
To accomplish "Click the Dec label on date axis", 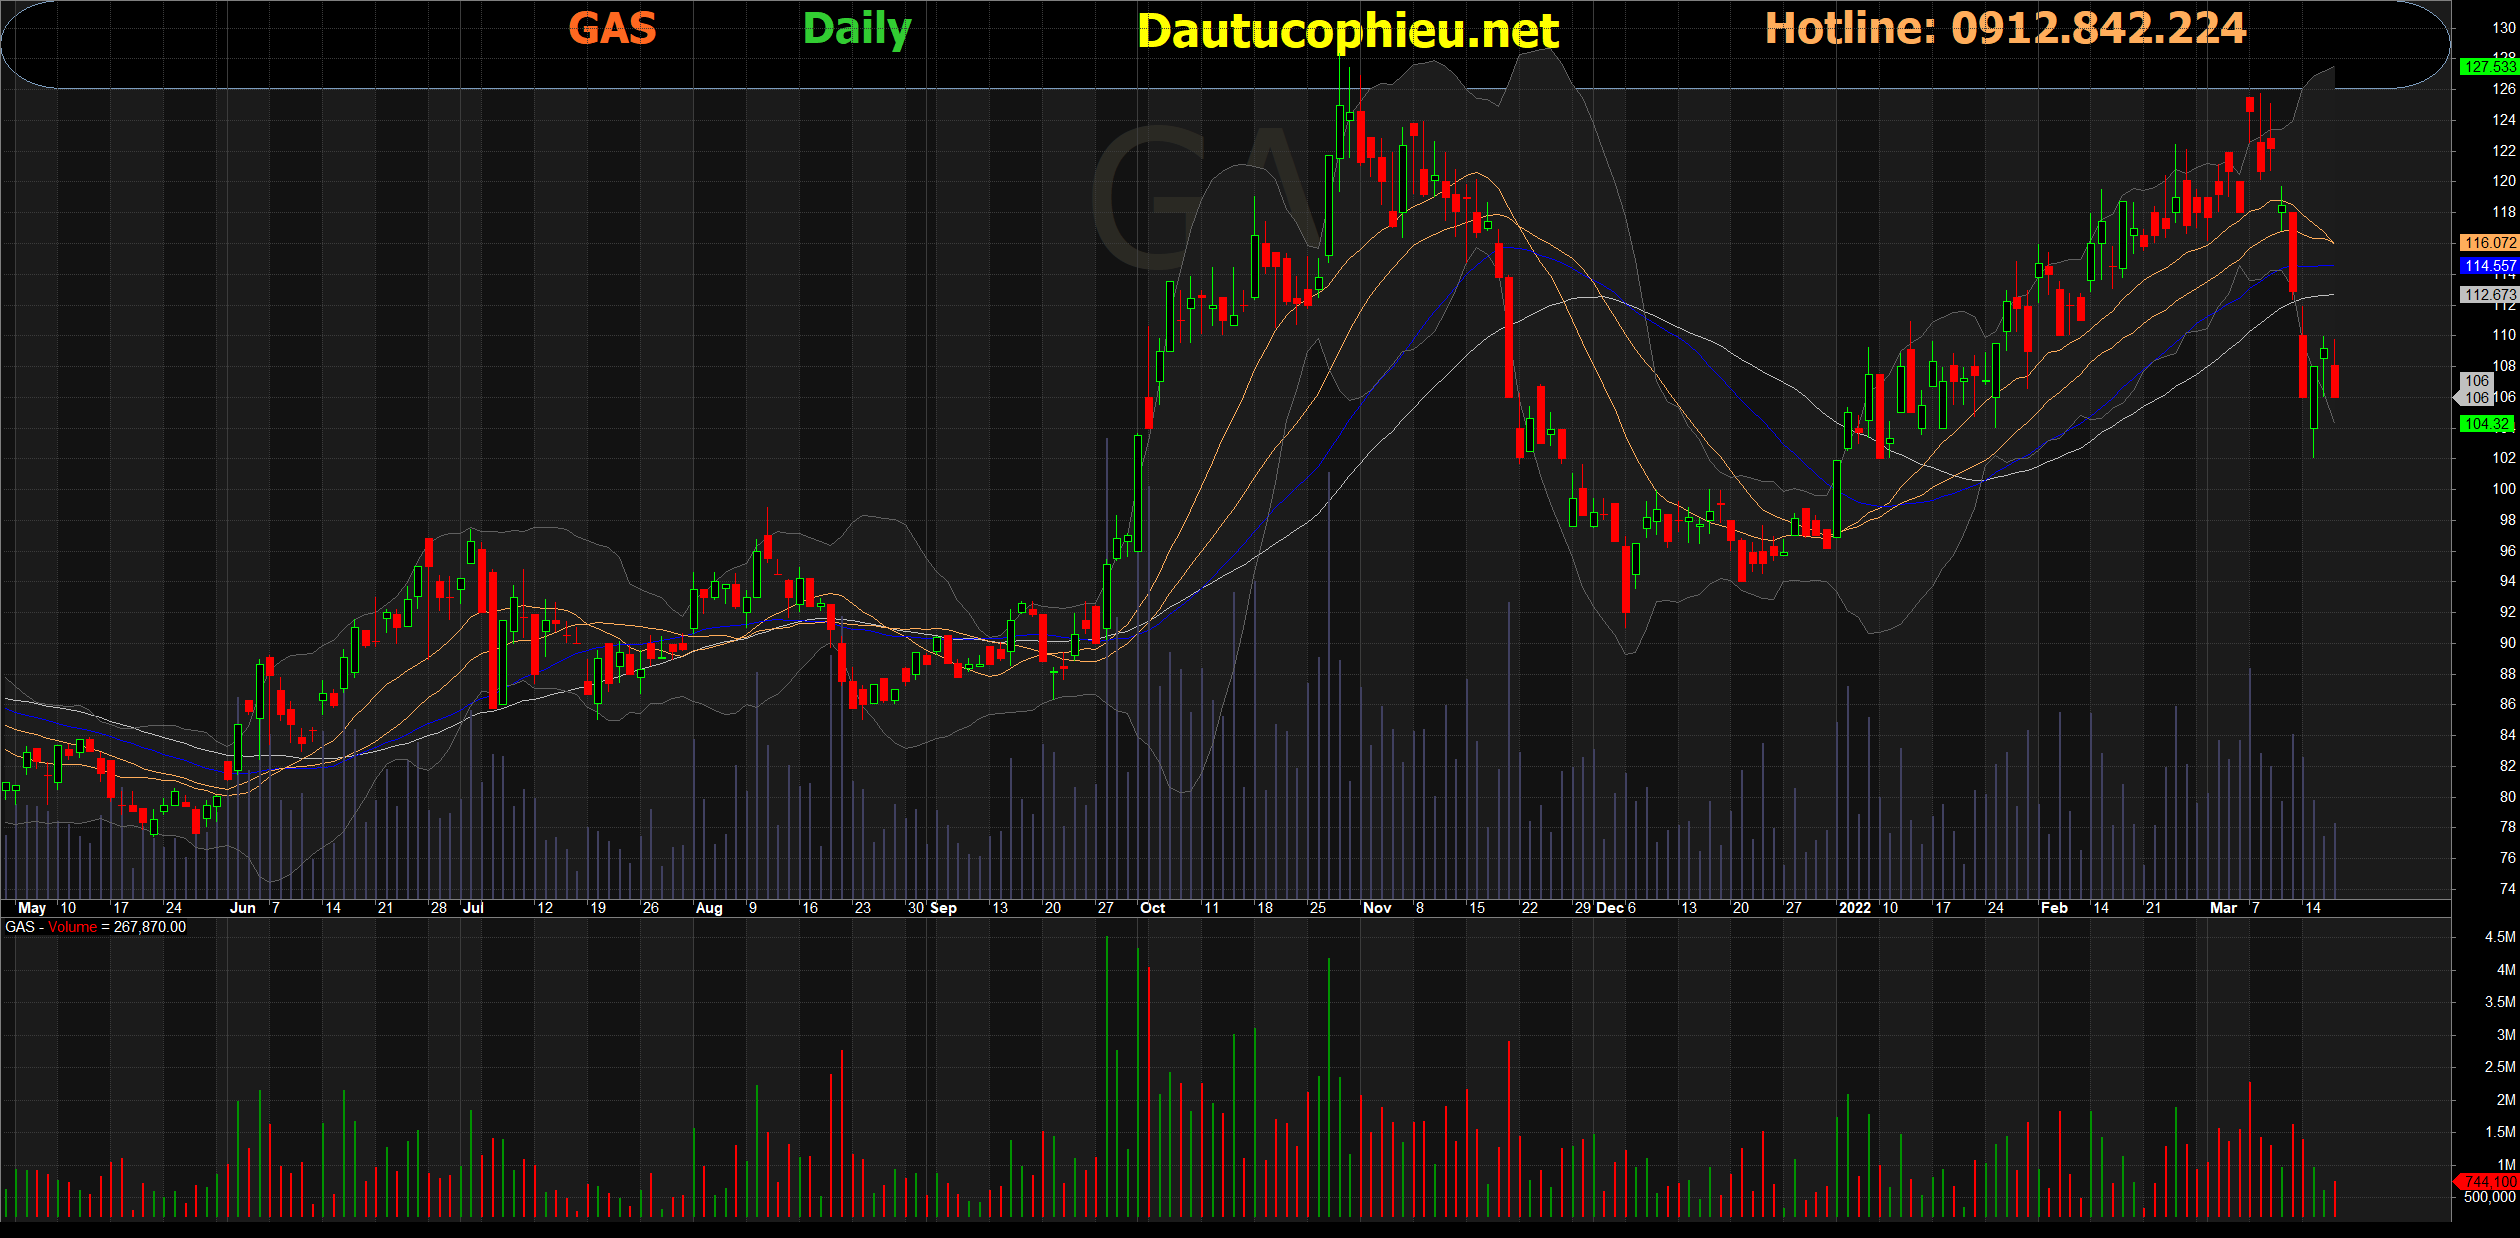I will tap(1610, 908).
